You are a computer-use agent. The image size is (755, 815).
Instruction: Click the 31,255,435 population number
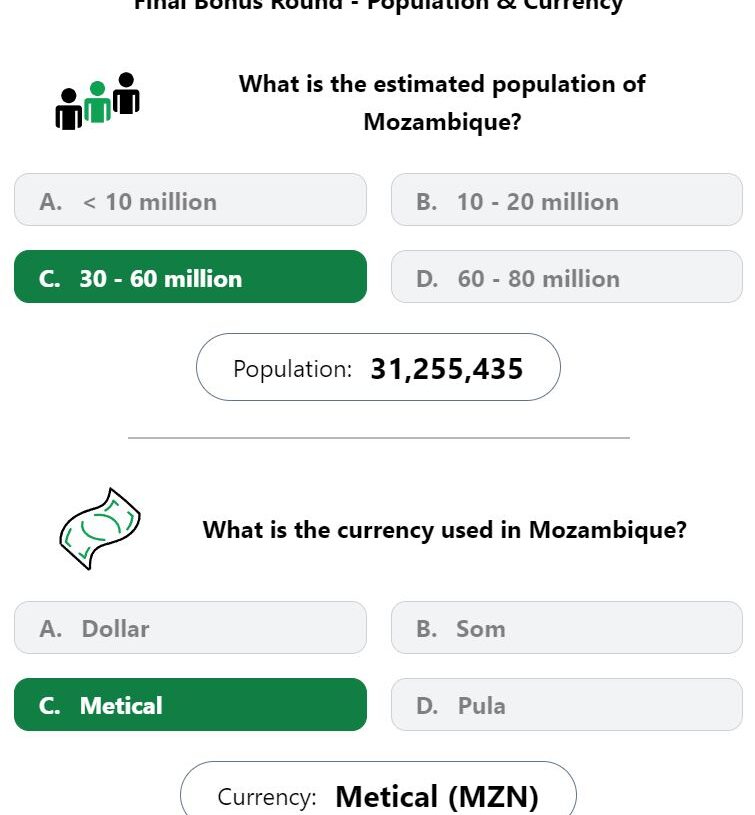tap(446, 369)
